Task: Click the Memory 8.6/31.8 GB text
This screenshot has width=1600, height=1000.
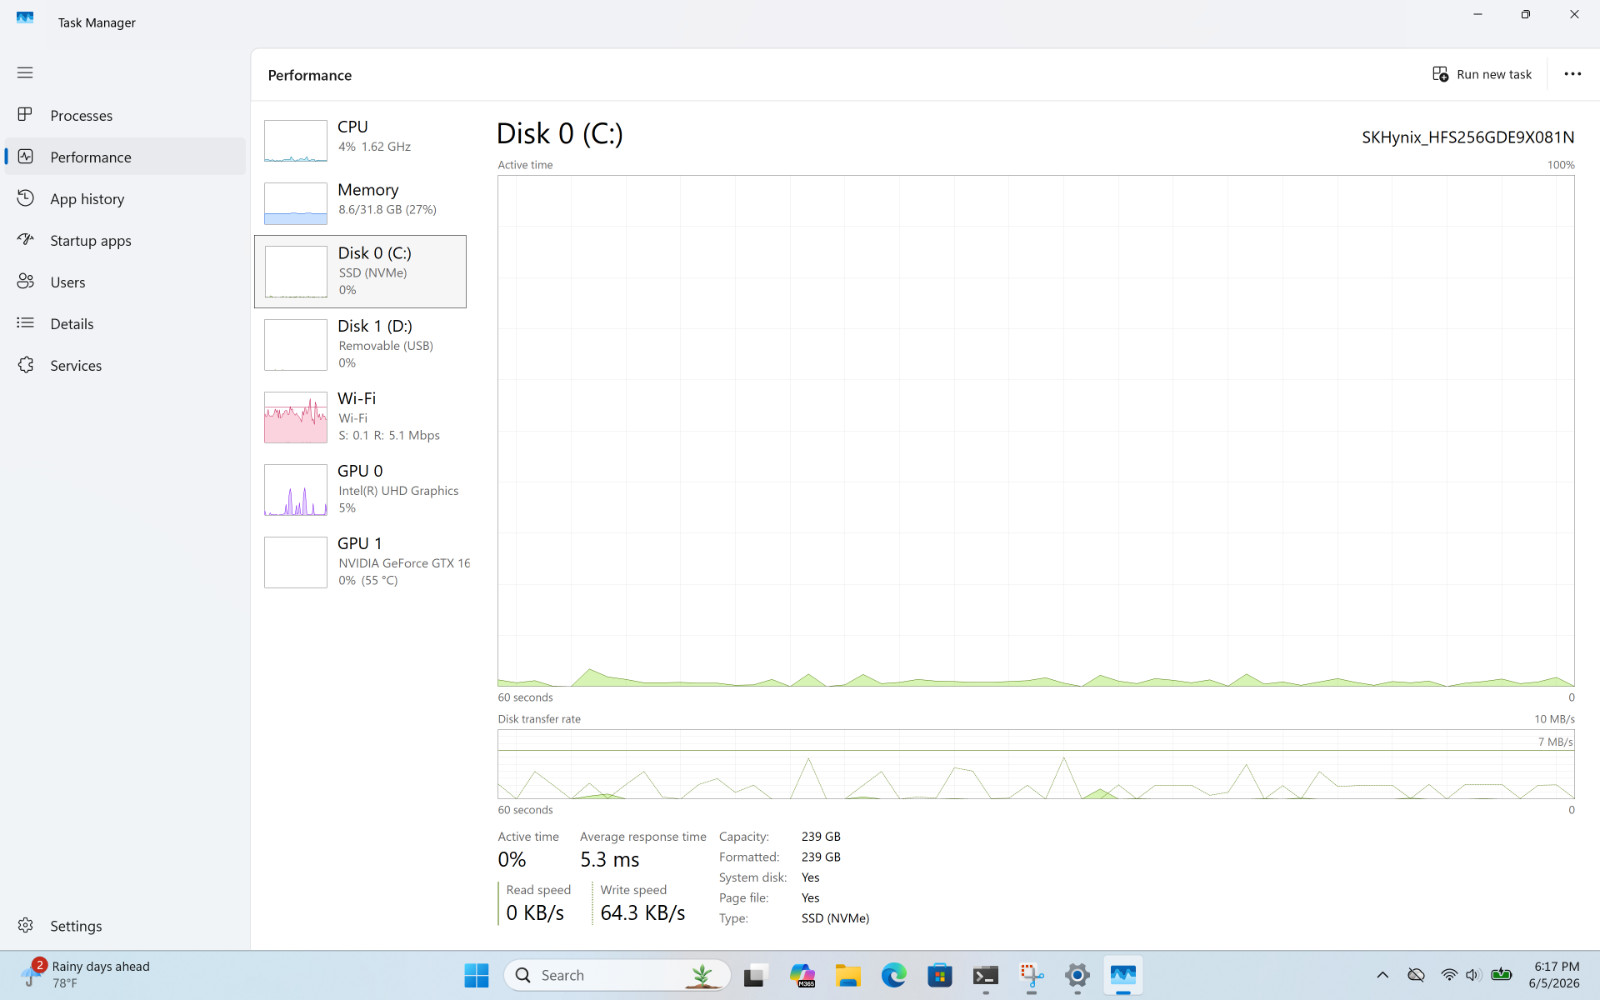Action: click(x=387, y=210)
